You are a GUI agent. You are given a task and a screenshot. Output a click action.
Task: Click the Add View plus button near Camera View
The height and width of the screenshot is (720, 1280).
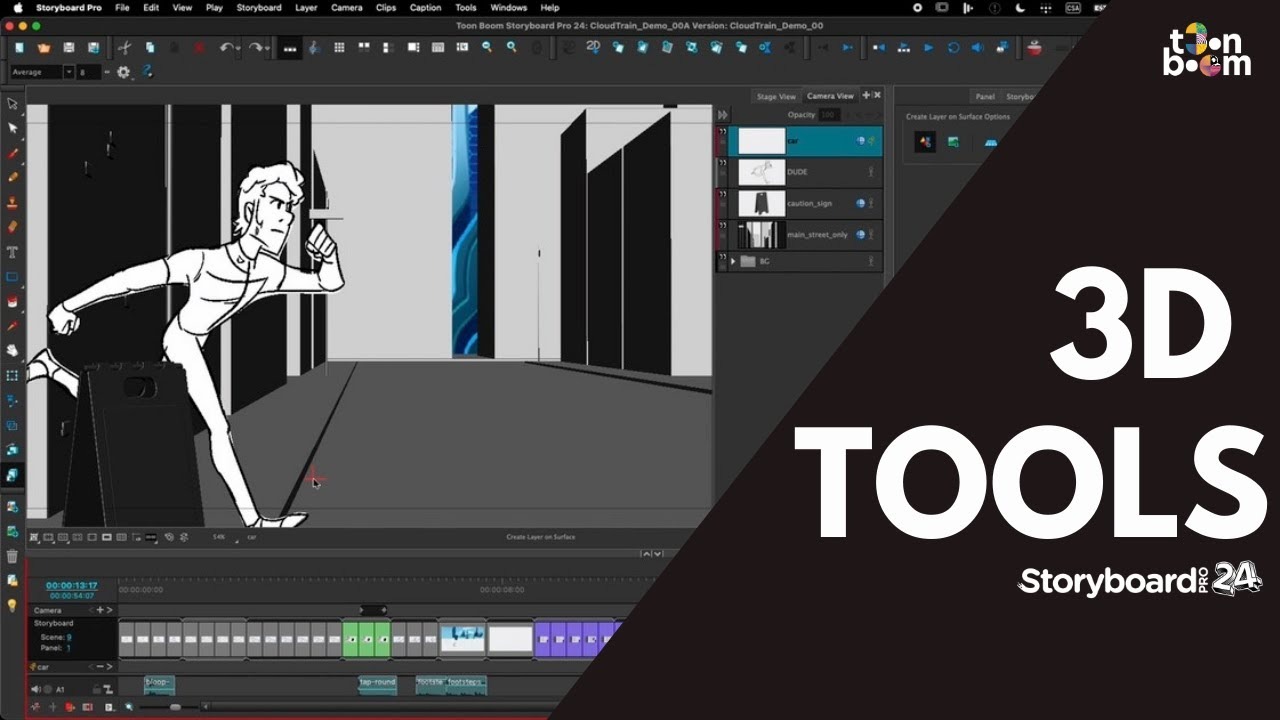click(865, 95)
